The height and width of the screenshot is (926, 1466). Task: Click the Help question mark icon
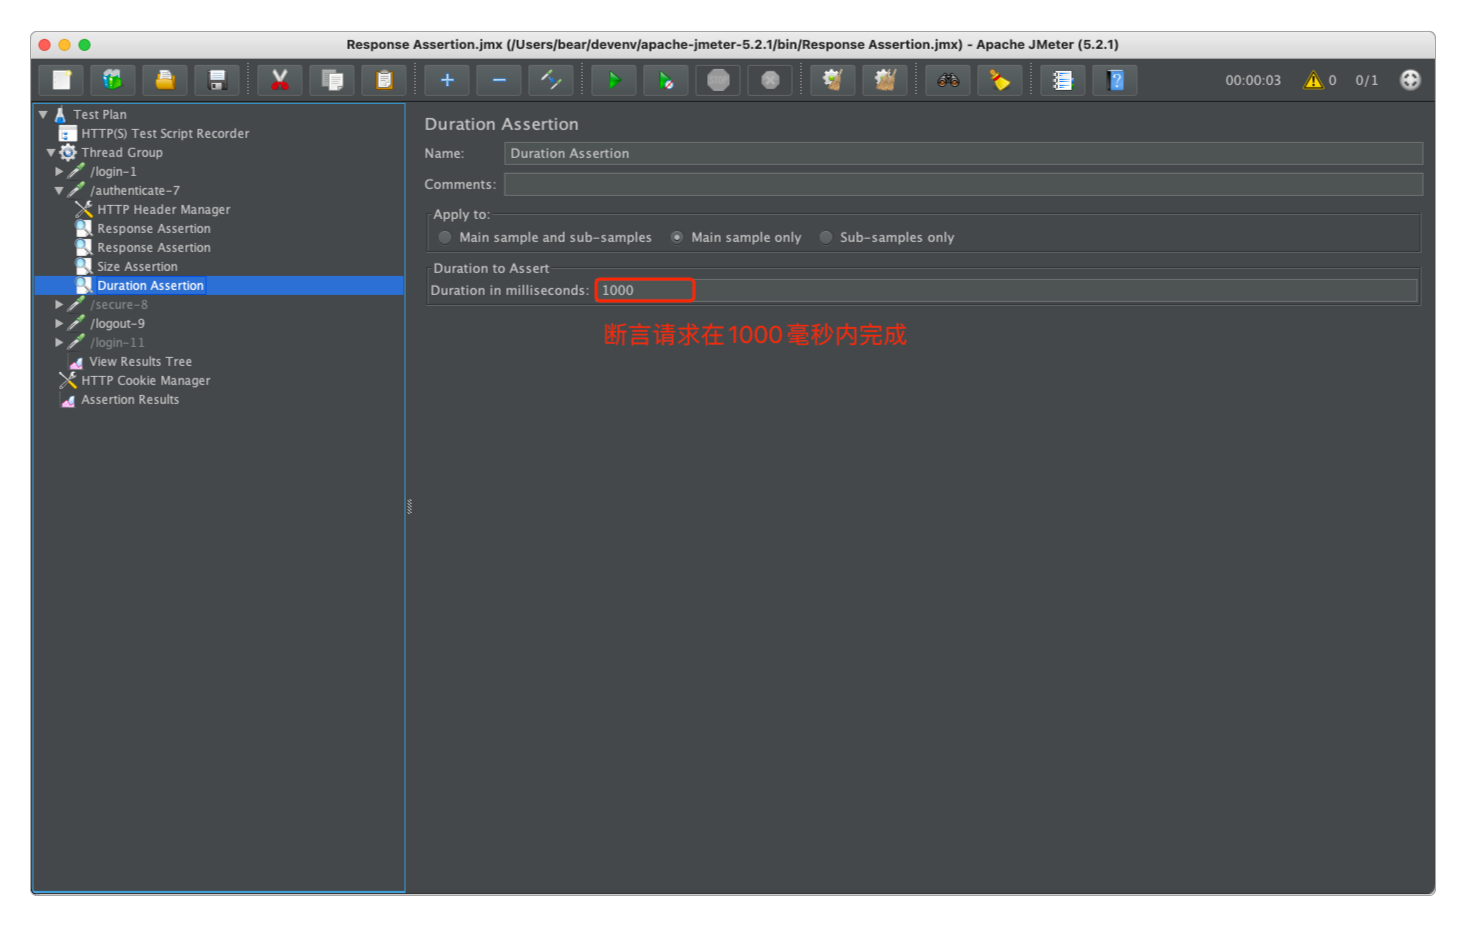(1115, 80)
